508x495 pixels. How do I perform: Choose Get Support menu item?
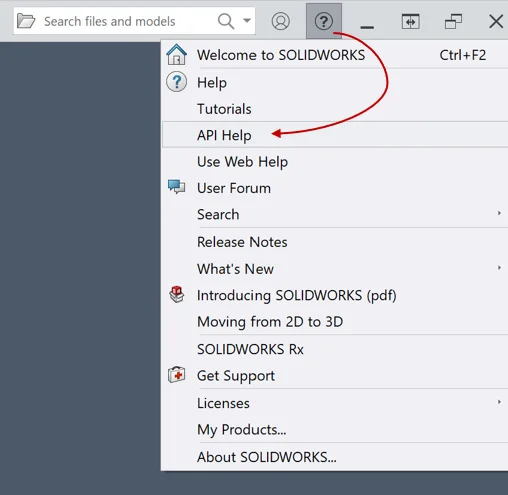335,376
